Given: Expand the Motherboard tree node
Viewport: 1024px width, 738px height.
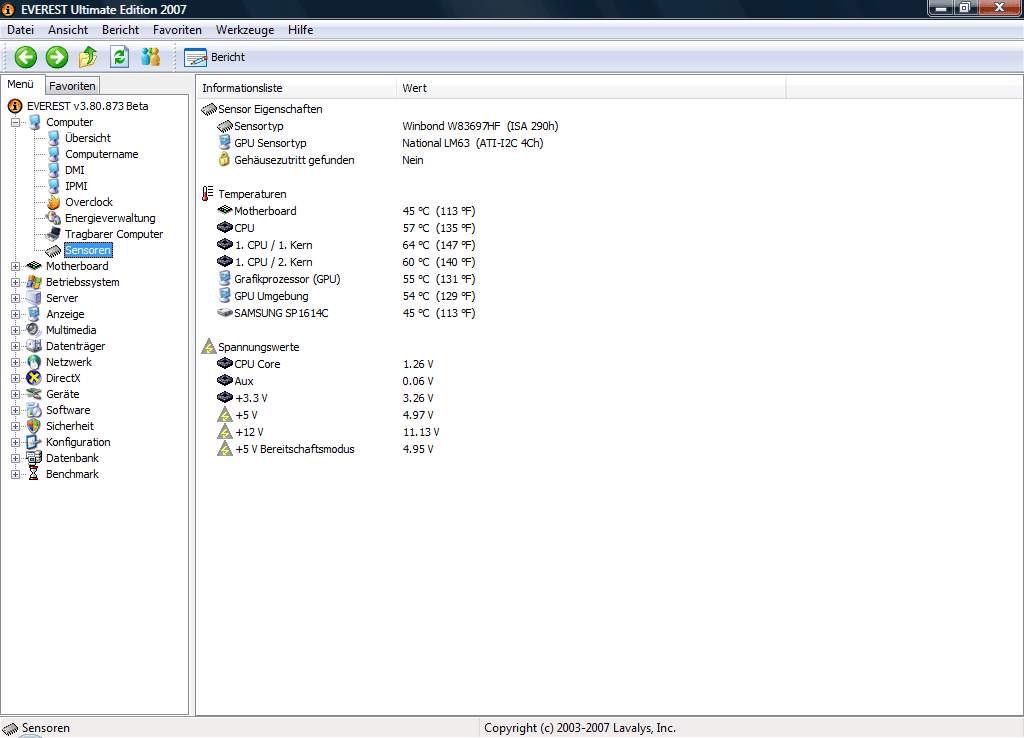Looking at the screenshot, I should pos(15,266).
